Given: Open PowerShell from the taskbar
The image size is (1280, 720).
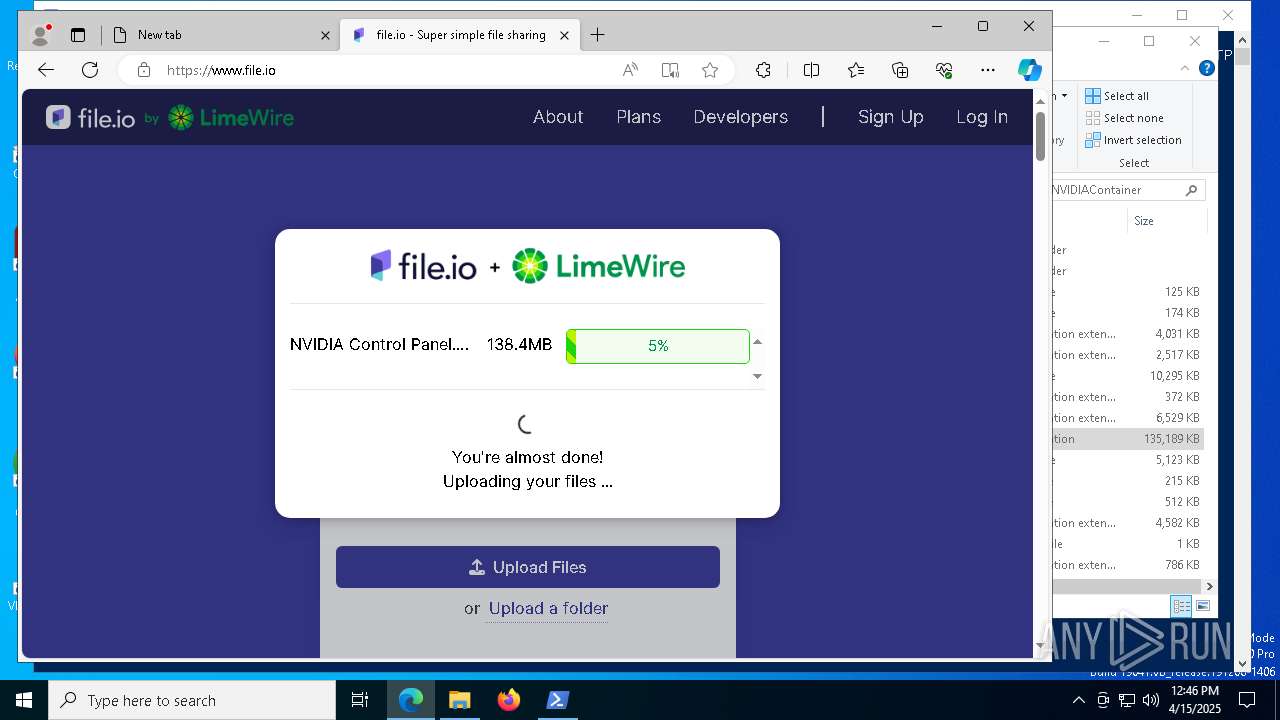Looking at the screenshot, I should (x=558, y=700).
